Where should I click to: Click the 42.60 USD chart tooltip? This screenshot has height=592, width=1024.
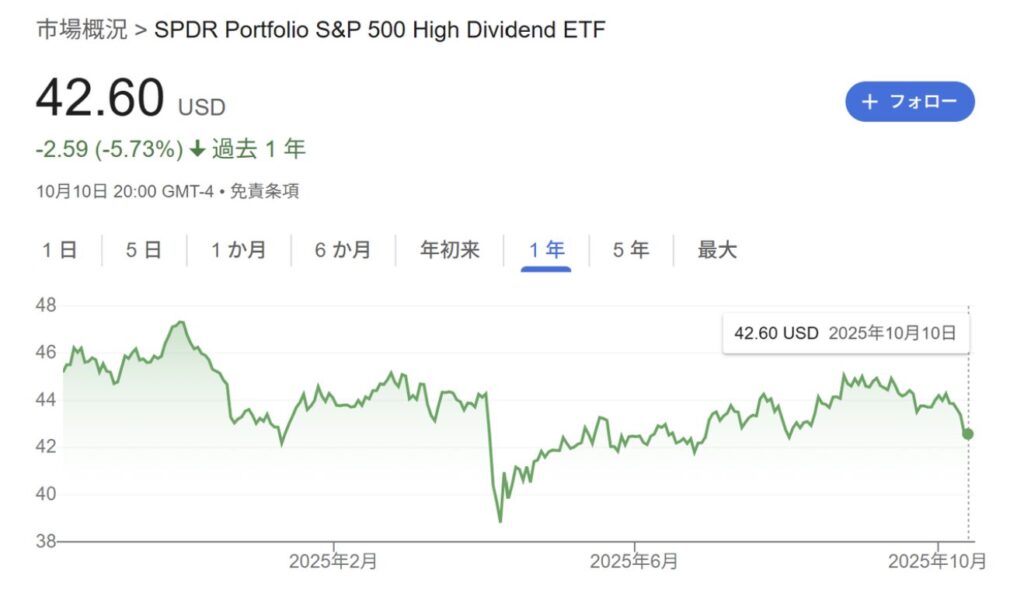(845, 333)
